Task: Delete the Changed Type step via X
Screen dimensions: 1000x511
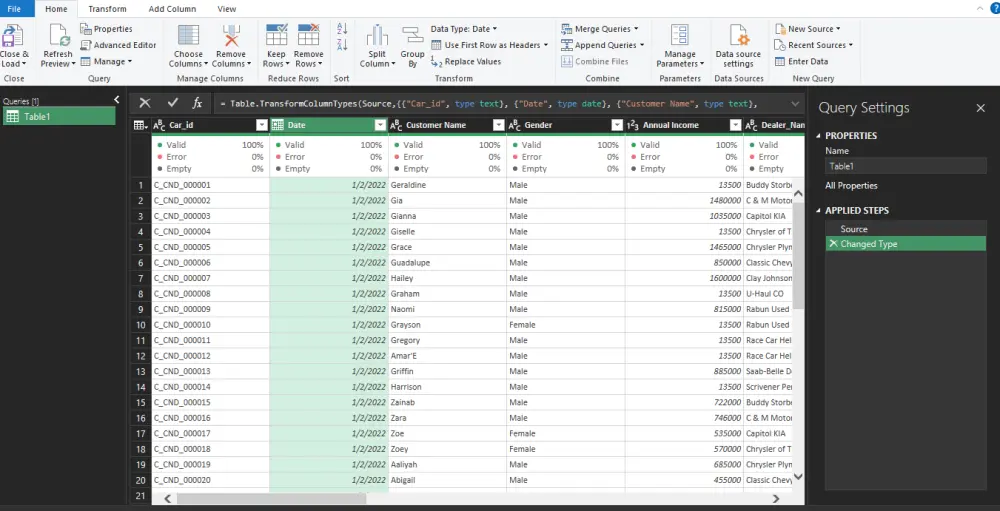Action: (832, 244)
